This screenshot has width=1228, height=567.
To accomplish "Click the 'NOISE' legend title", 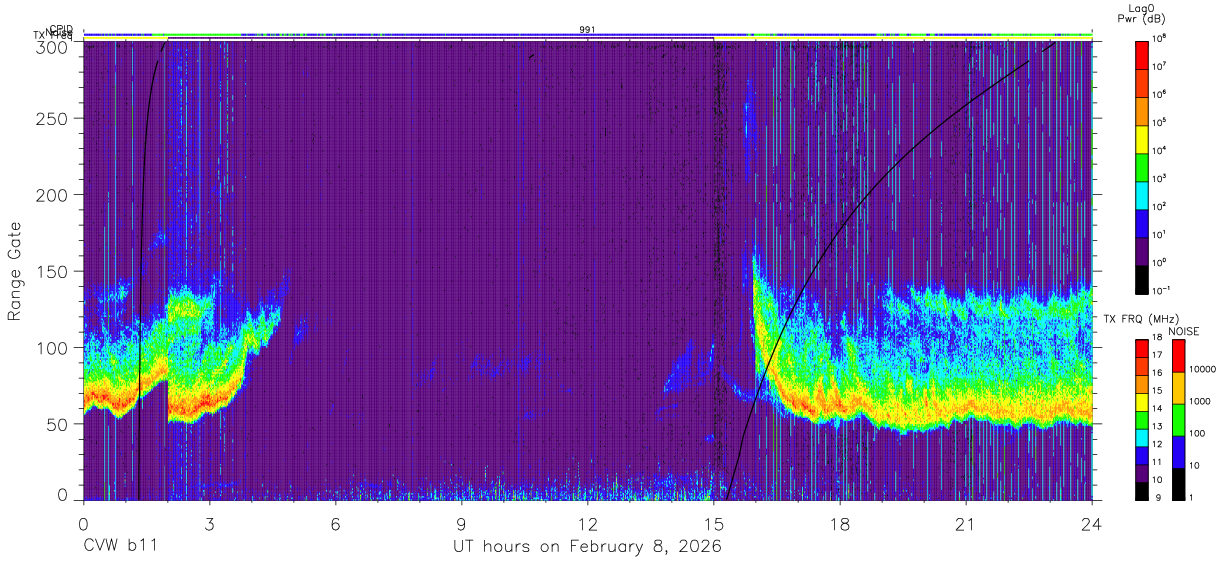I will pyautogui.click(x=1183, y=331).
